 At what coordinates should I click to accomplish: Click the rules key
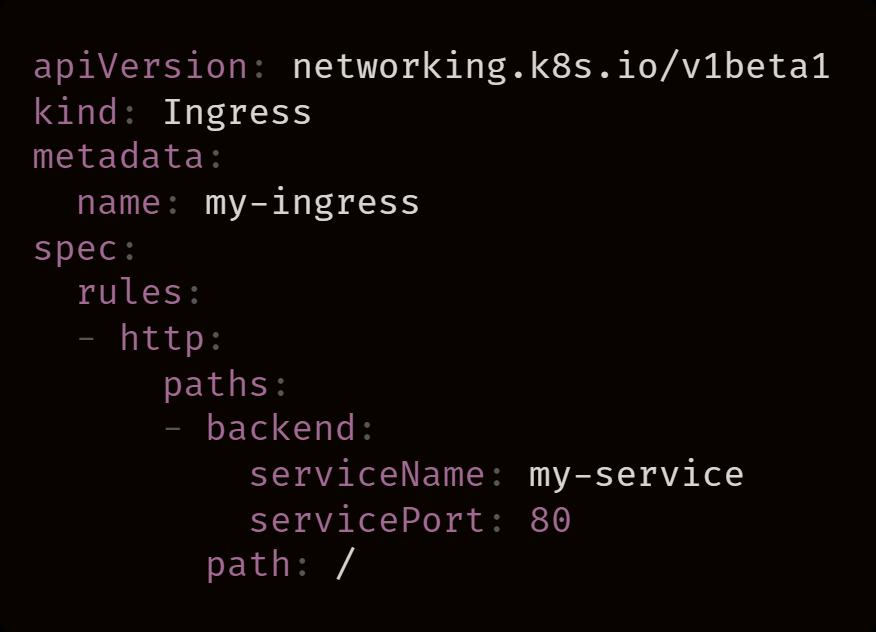[x=130, y=293]
